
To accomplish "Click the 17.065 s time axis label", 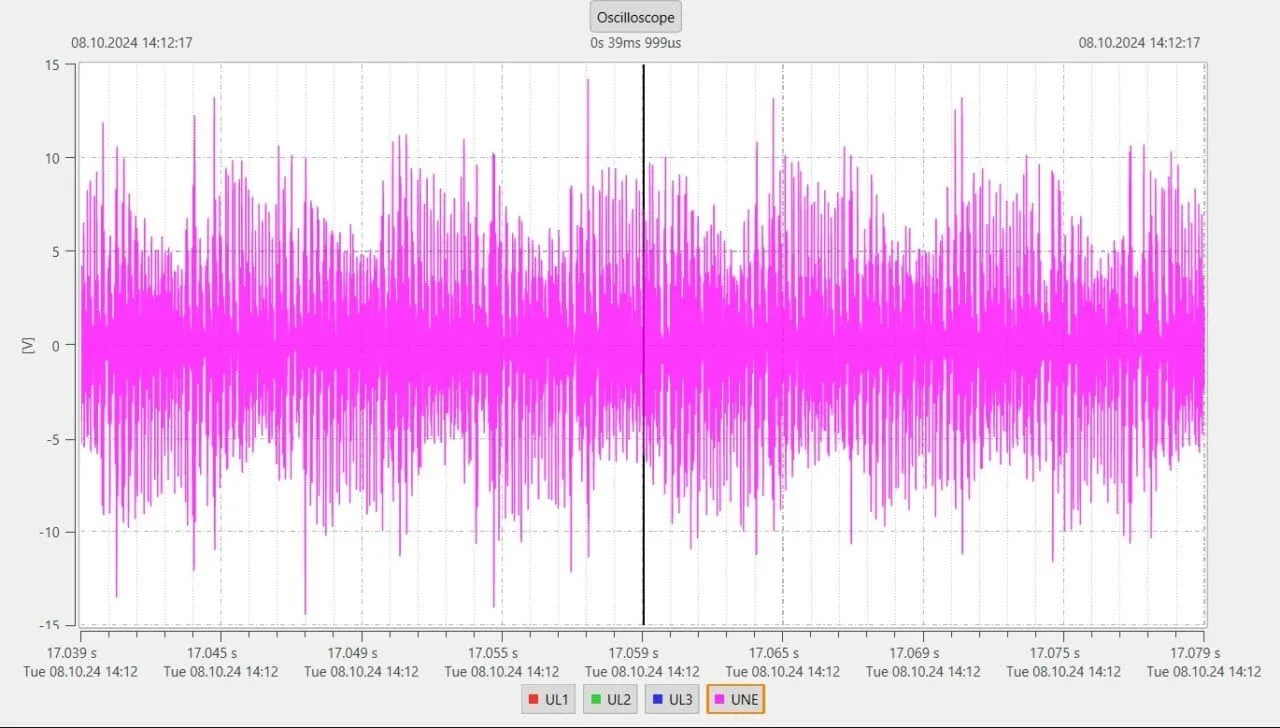I will click(783, 653).
